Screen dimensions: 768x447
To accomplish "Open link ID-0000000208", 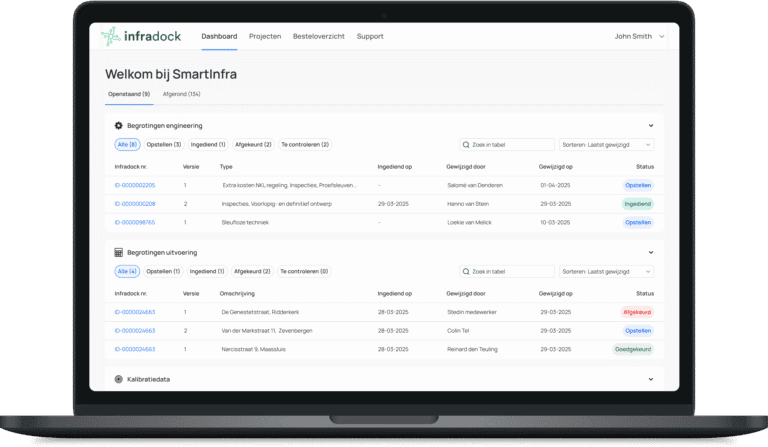I will 135,204.
